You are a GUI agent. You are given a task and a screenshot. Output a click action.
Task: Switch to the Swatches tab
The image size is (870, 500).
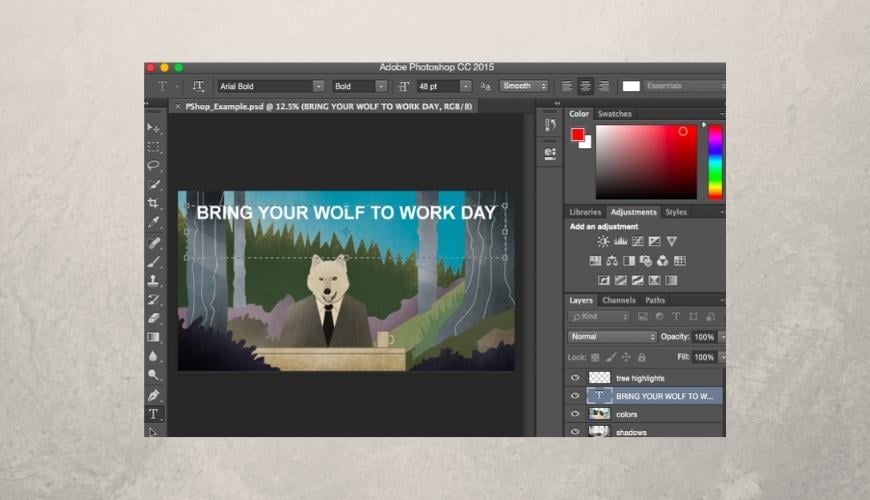[x=615, y=114]
